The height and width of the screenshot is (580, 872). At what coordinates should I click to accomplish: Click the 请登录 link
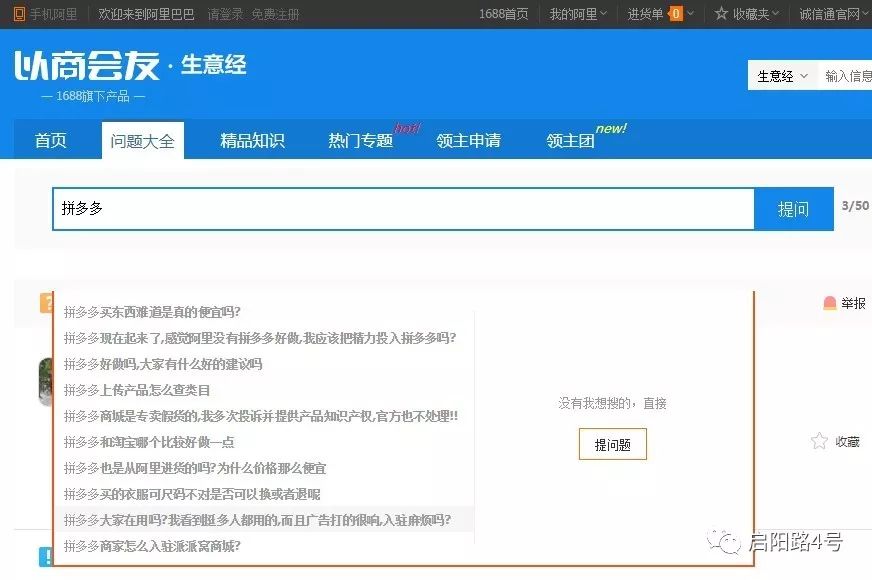[225, 14]
